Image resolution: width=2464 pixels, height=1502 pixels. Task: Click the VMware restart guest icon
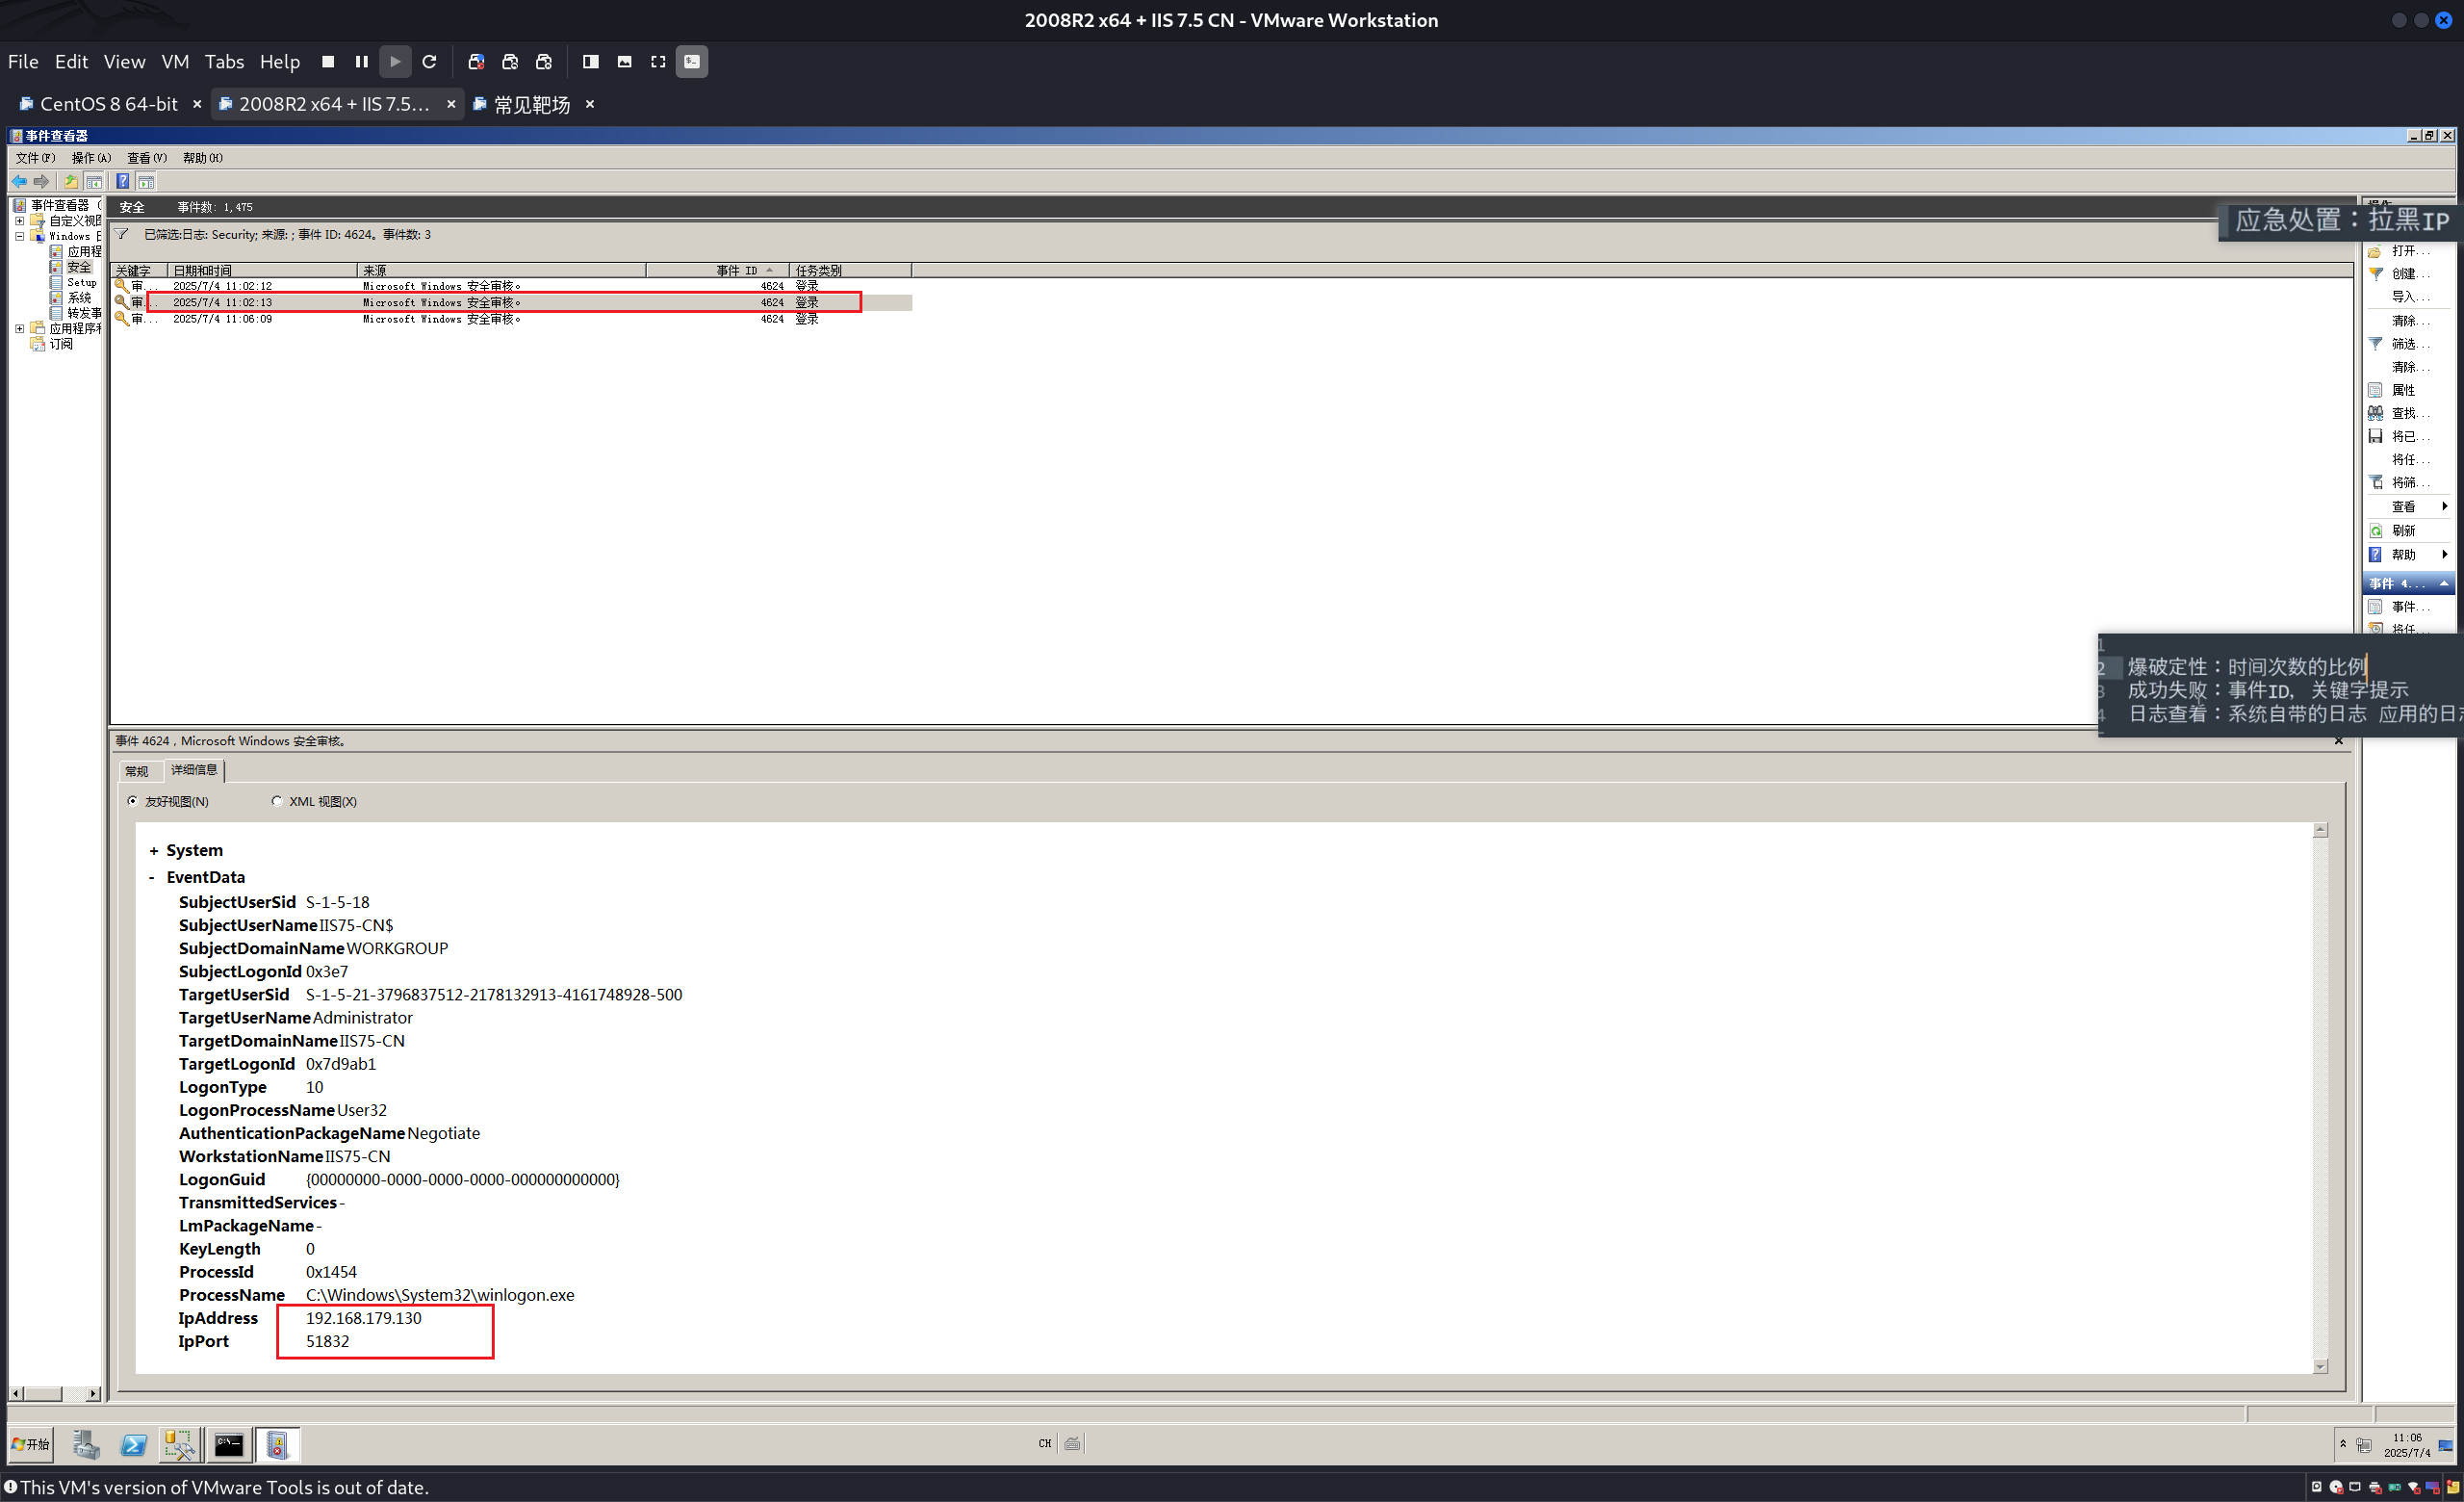[x=430, y=62]
